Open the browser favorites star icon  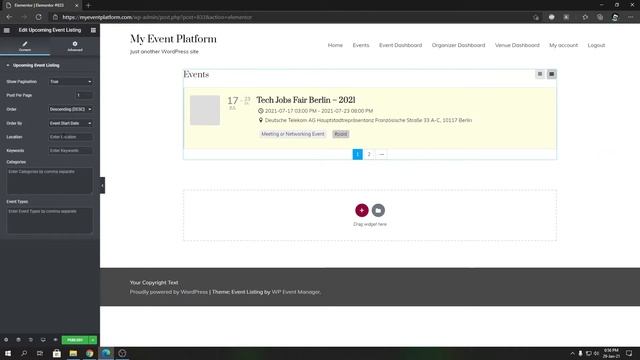click(585, 17)
